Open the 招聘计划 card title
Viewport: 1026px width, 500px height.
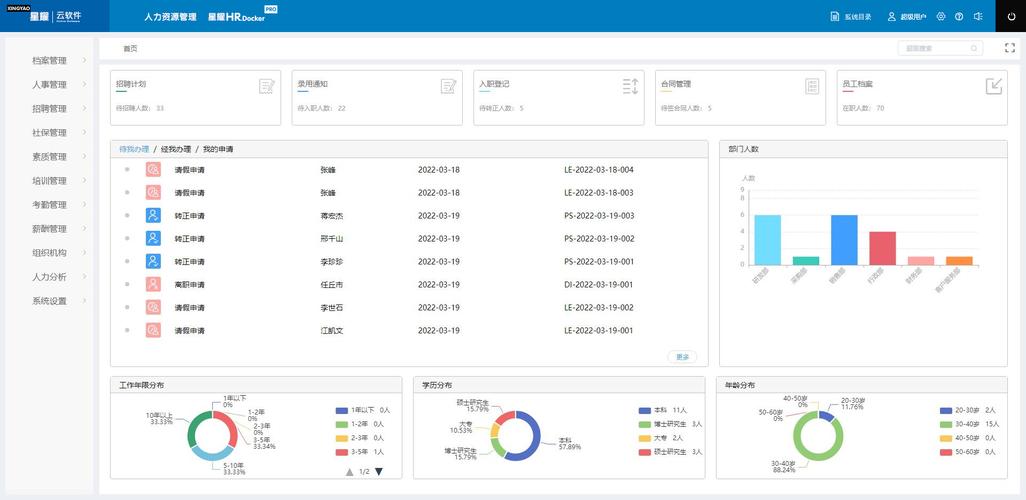pyautogui.click(x=131, y=84)
